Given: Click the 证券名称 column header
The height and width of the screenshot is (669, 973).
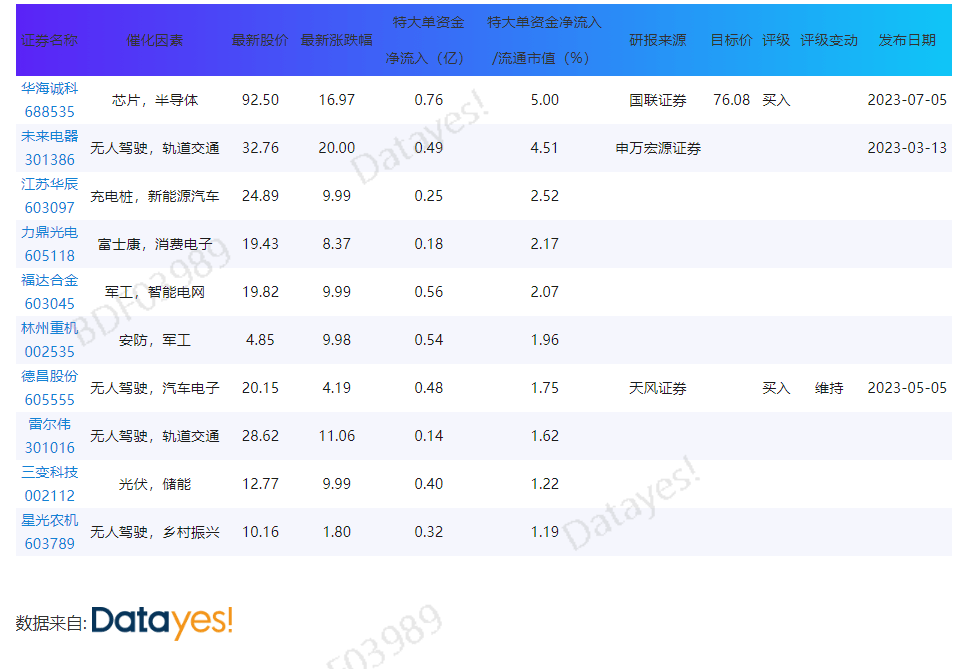Looking at the screenshot, I should (49, 41).
